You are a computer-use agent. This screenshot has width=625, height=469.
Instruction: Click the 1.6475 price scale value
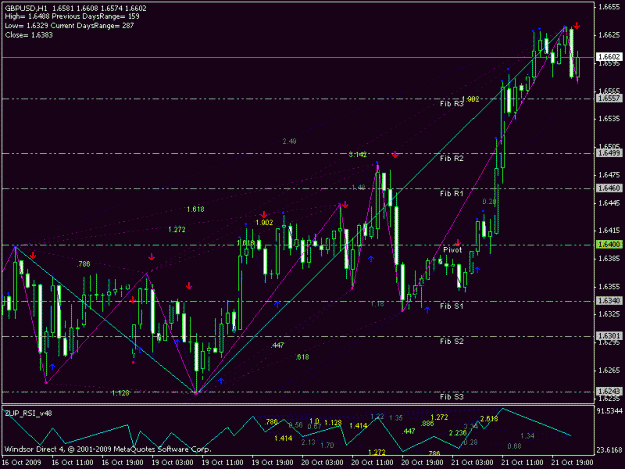(x=609, y=175)
